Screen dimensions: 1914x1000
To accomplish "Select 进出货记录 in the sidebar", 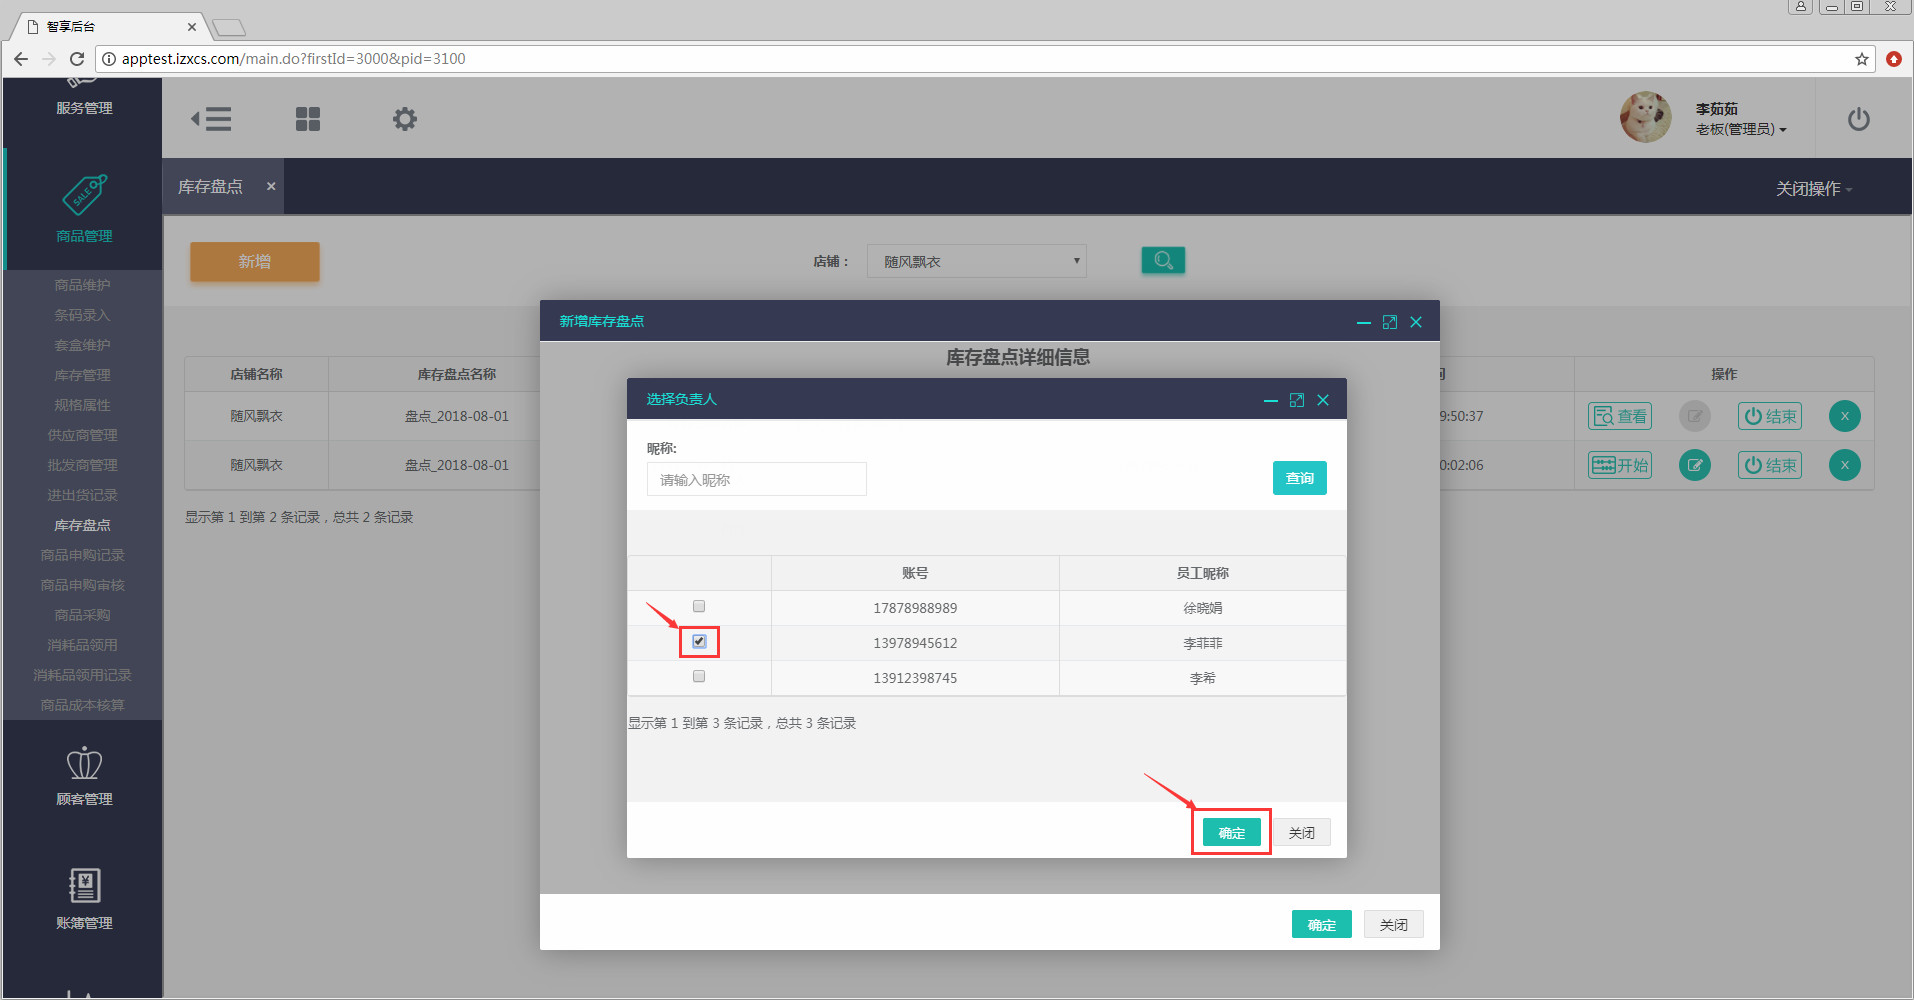I will 83,495.
